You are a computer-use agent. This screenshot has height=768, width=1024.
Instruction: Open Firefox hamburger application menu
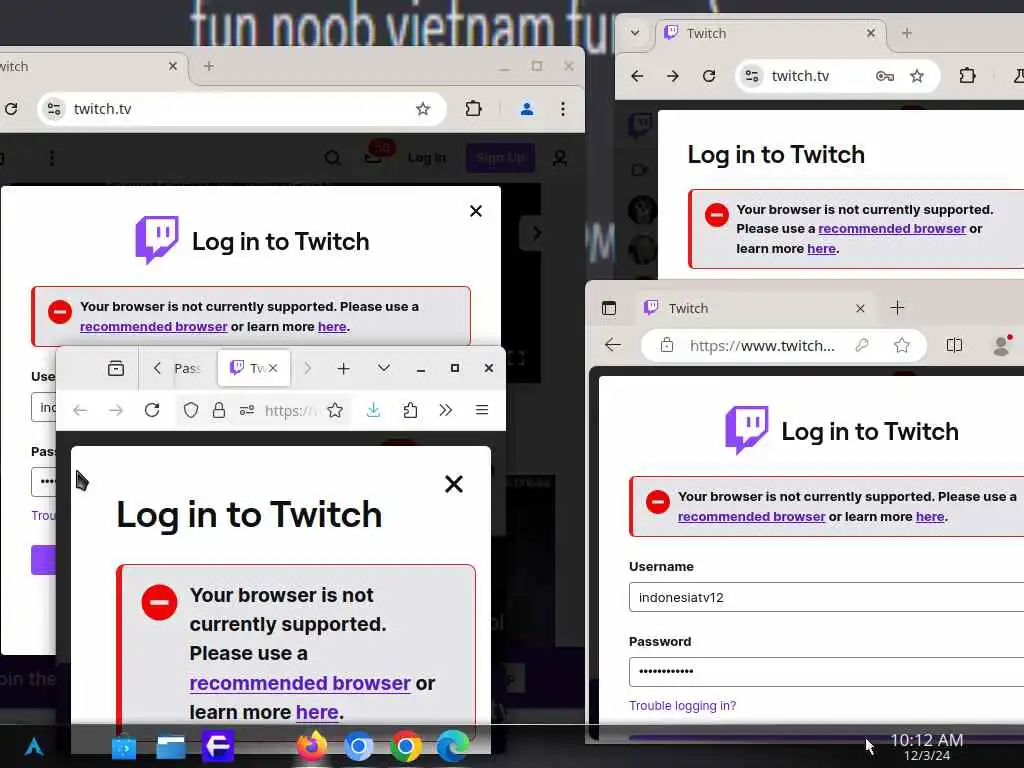click(482, 410)
